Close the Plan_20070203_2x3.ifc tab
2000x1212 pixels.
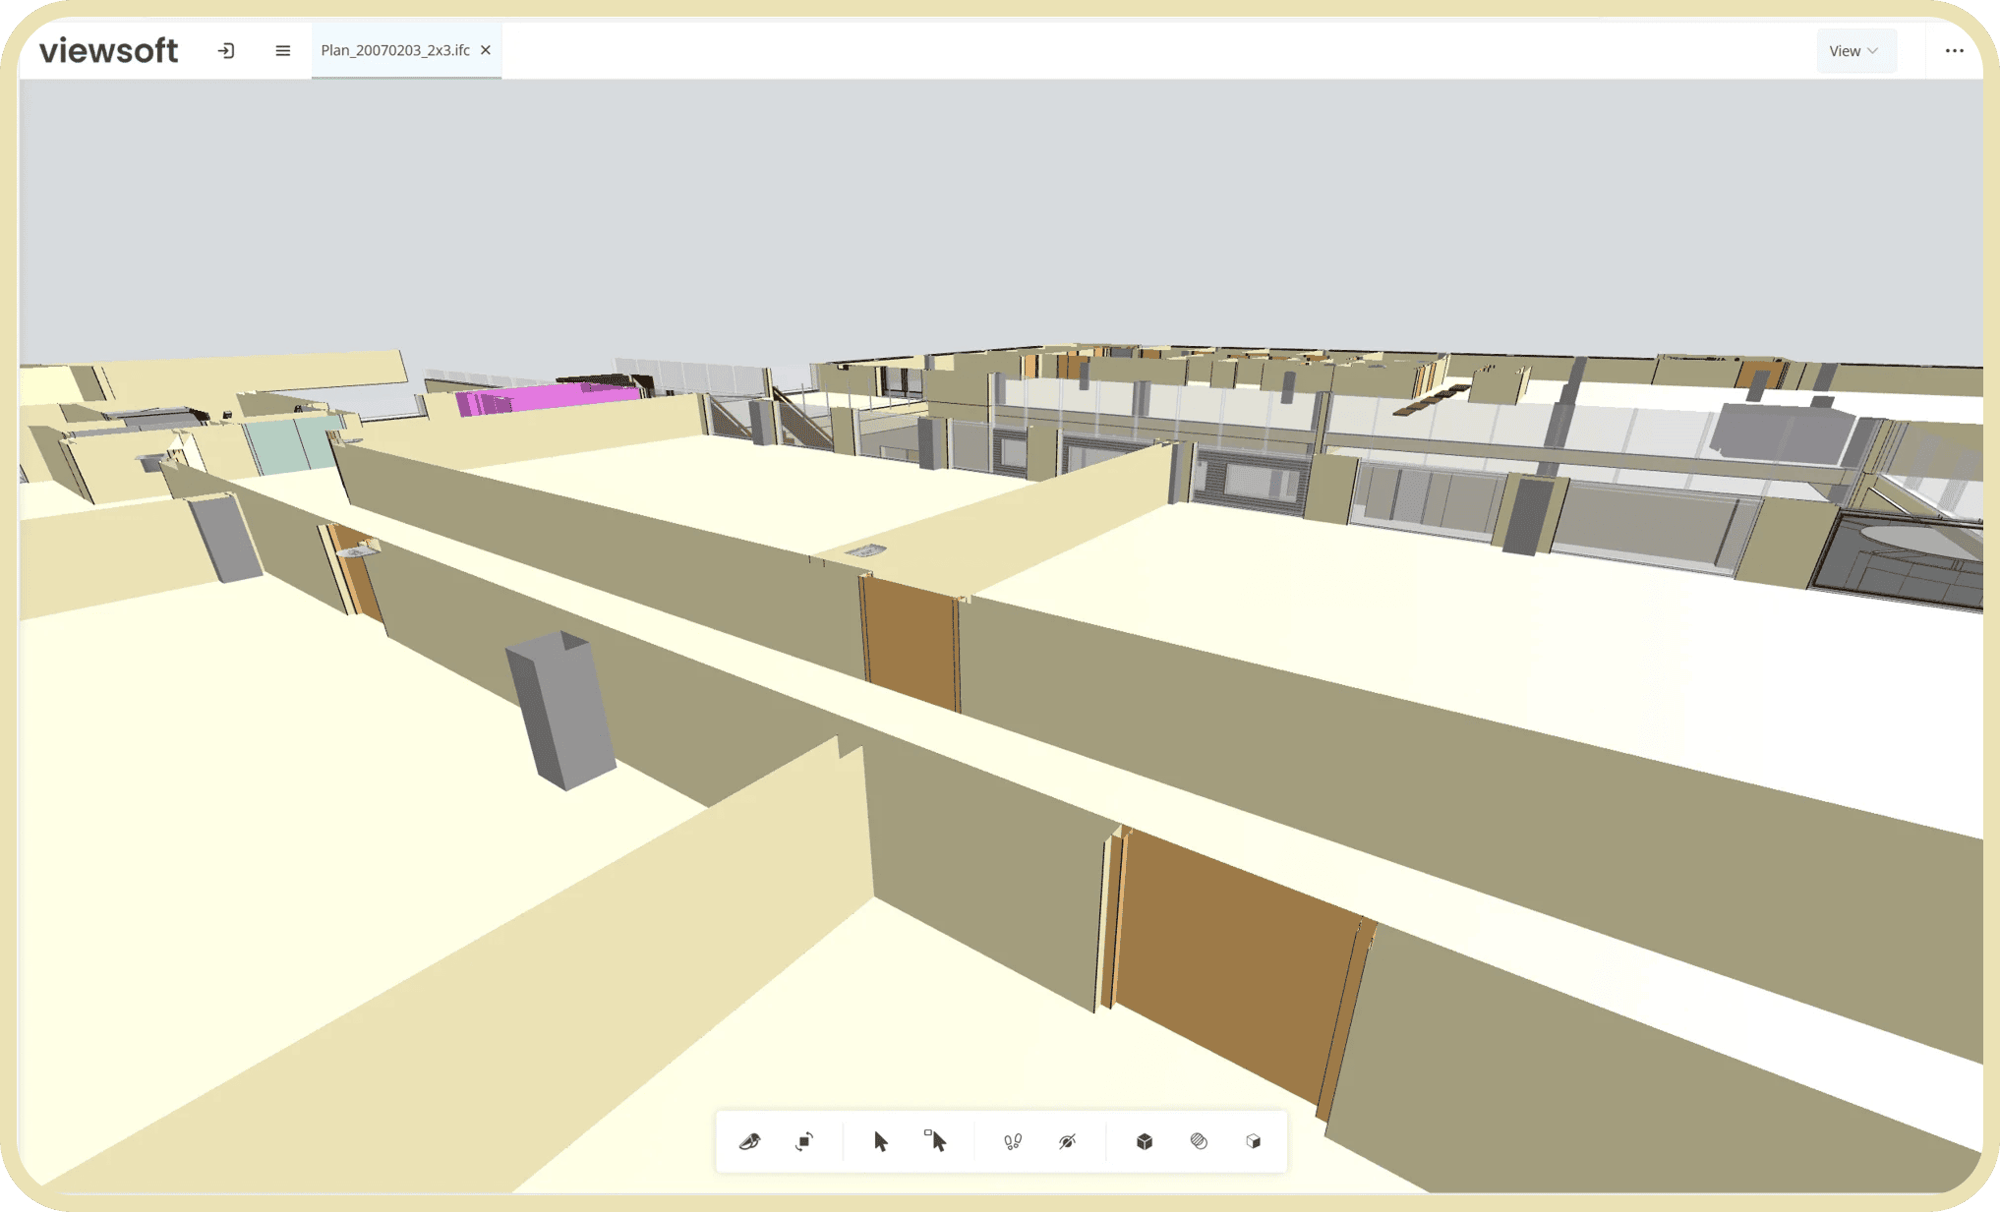click(x=486, y=50)
